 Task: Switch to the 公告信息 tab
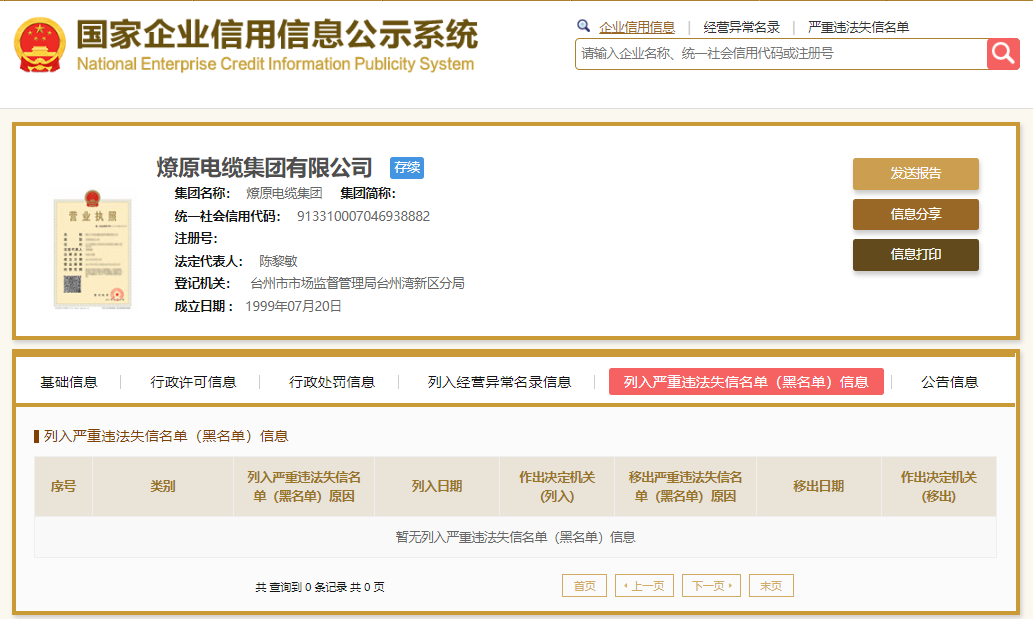click(949, 382)
